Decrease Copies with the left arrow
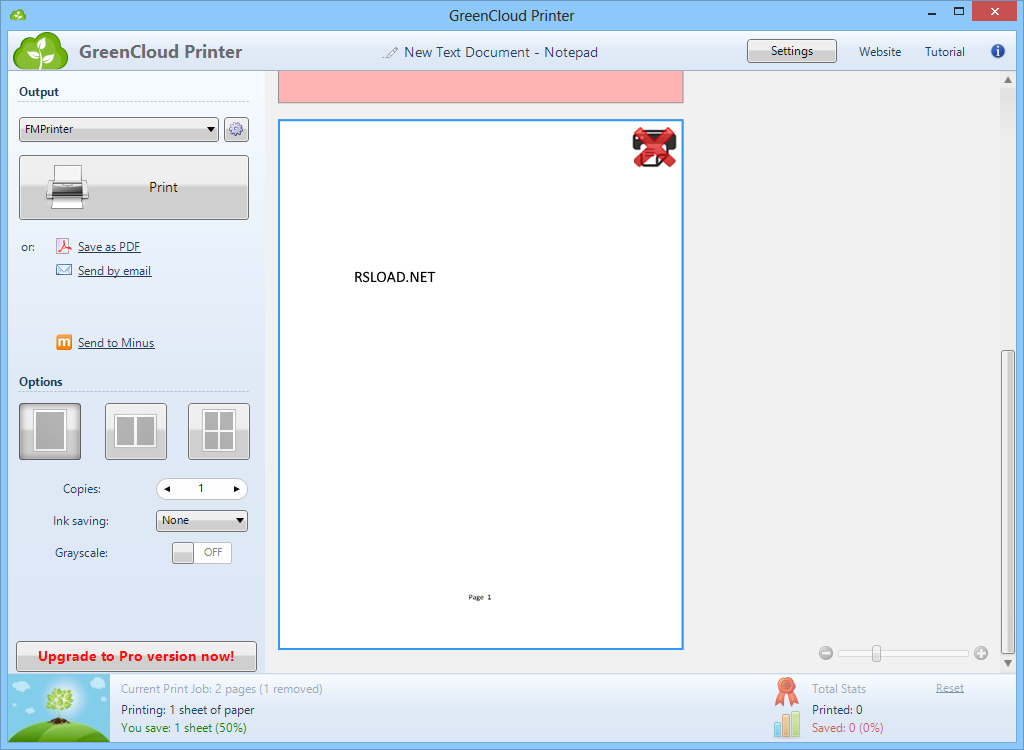 [x=167, y=489]
